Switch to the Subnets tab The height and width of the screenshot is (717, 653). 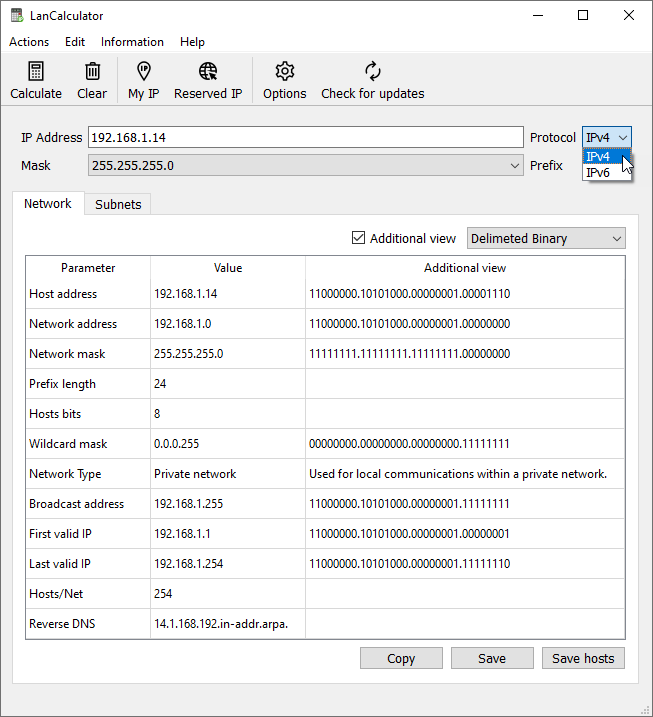coord(118,204)
